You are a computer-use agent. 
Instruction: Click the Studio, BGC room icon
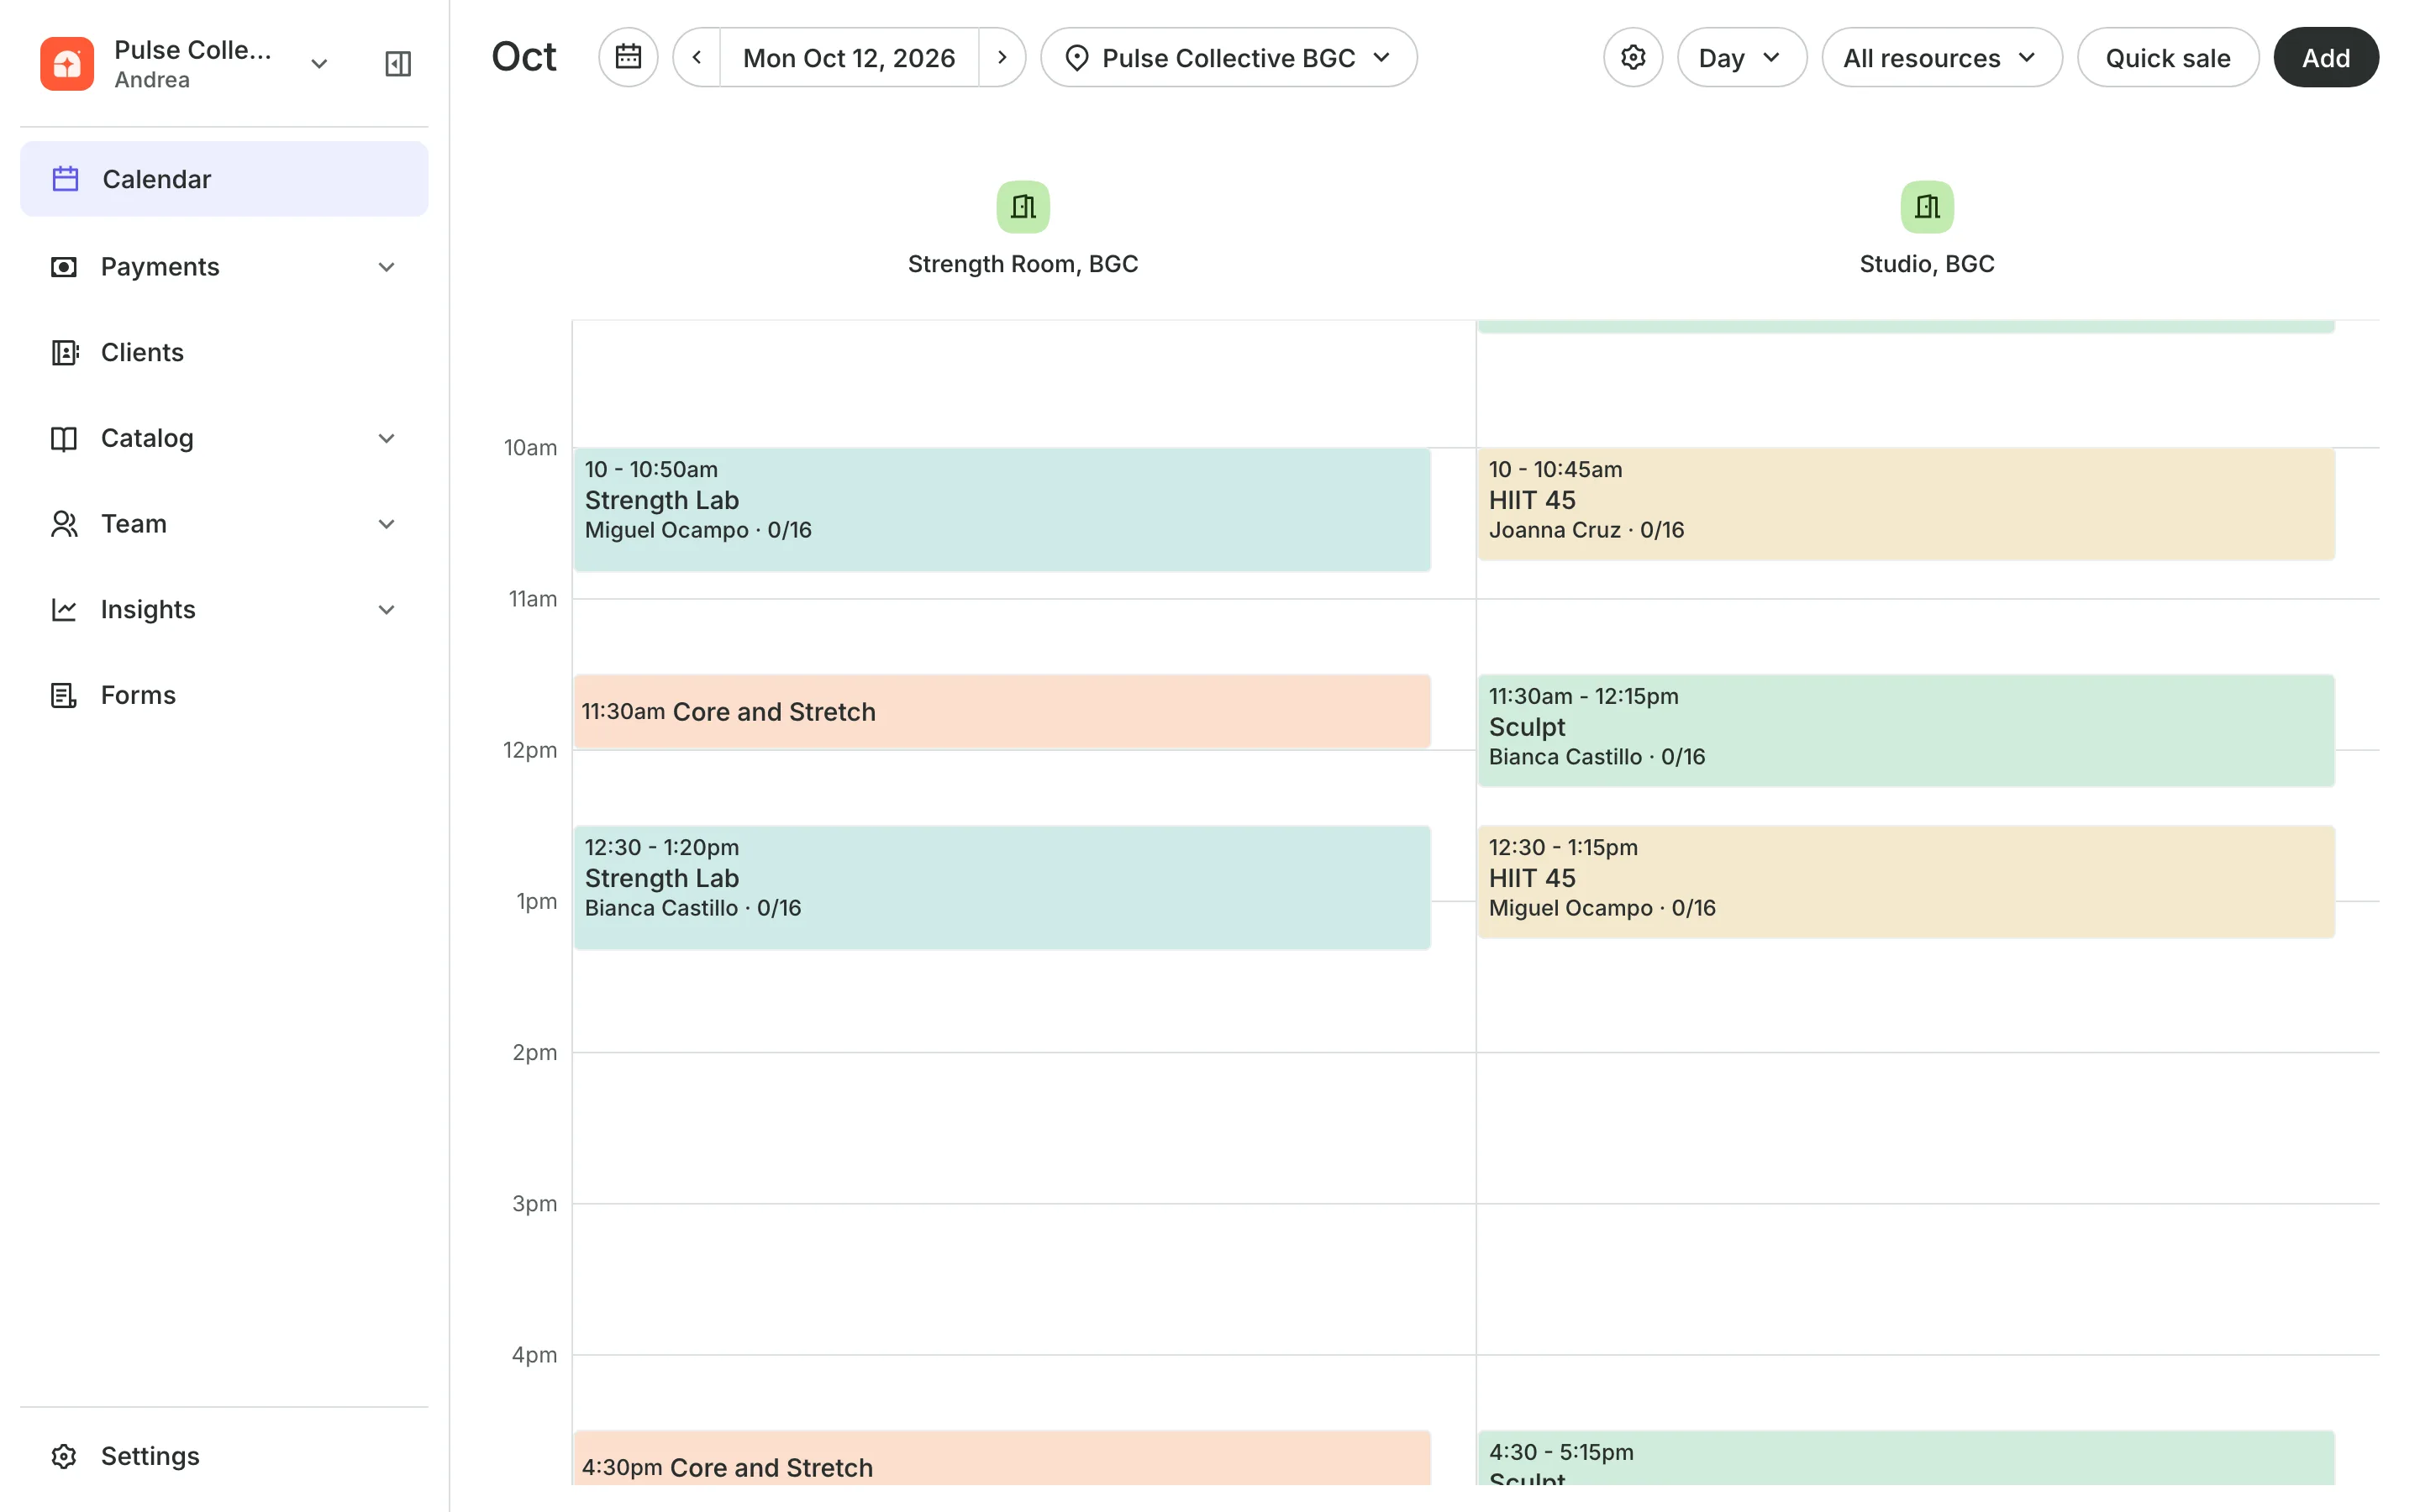(x=1927, y=207)
